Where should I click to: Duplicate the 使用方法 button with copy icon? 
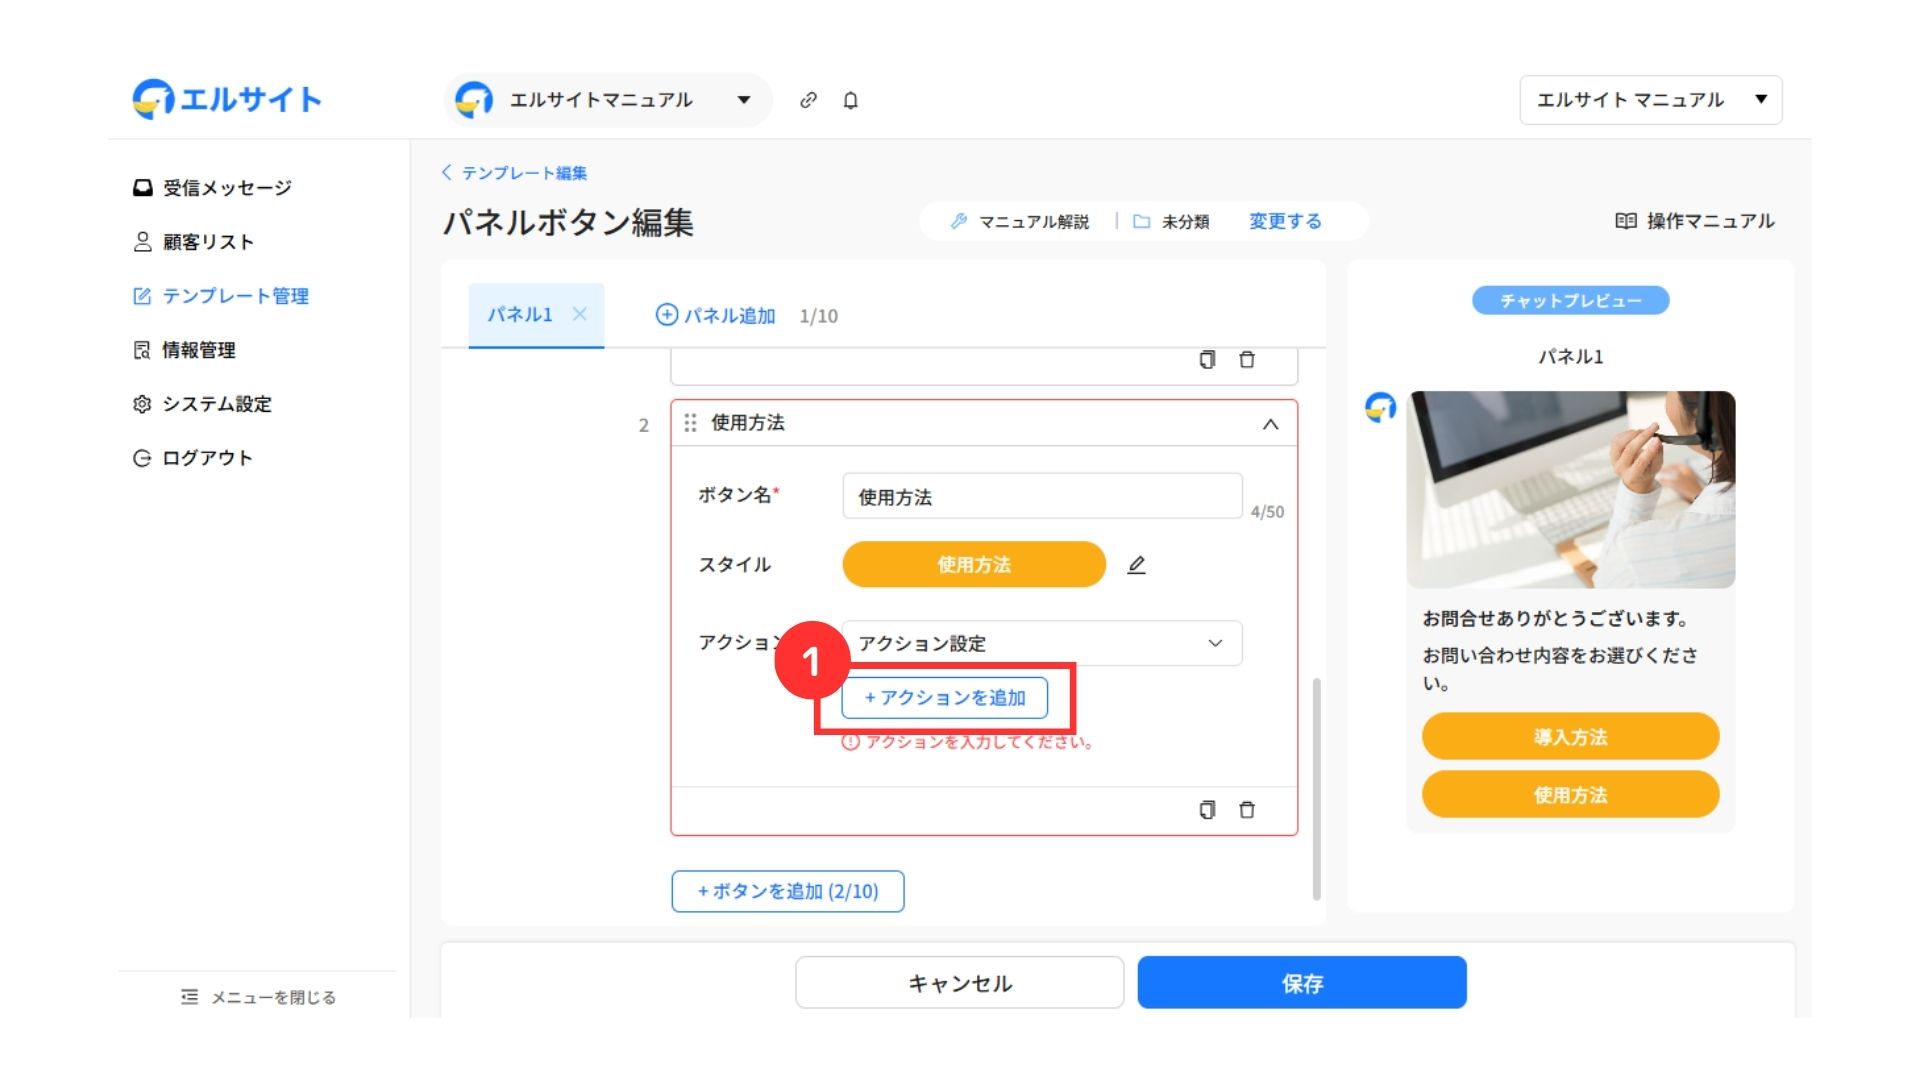(x=1207, y=810)
